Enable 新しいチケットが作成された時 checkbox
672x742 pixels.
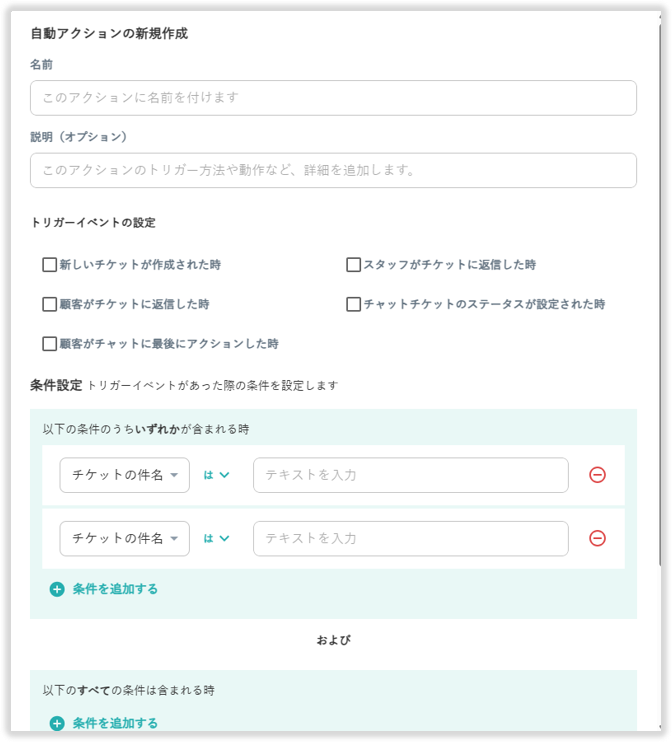pos(49,265)
